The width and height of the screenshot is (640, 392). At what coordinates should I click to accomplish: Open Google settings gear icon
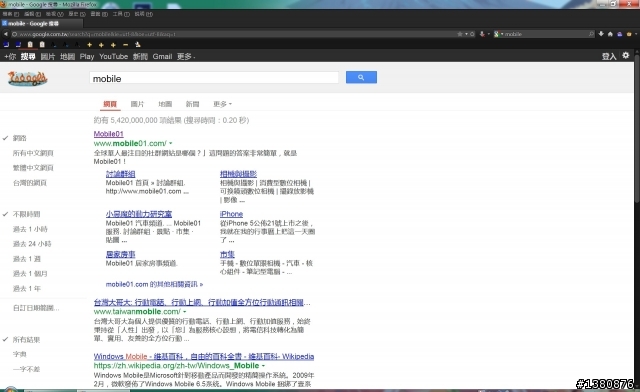pyautogui.click(x=626, y=56)
